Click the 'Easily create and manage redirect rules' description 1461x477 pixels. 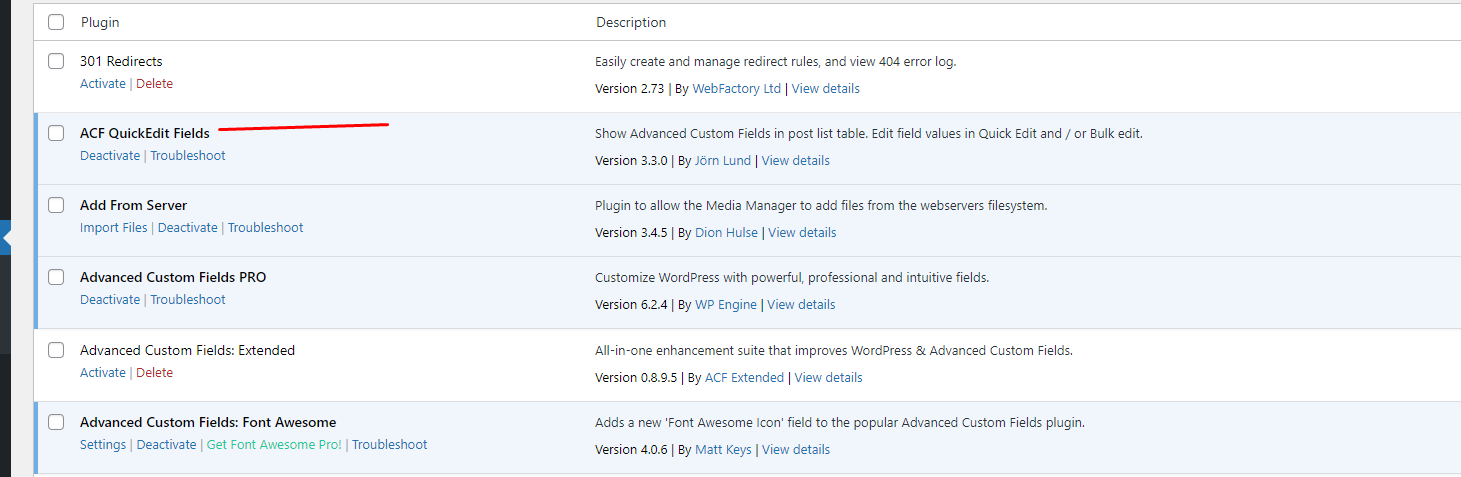tap(776, 61)
